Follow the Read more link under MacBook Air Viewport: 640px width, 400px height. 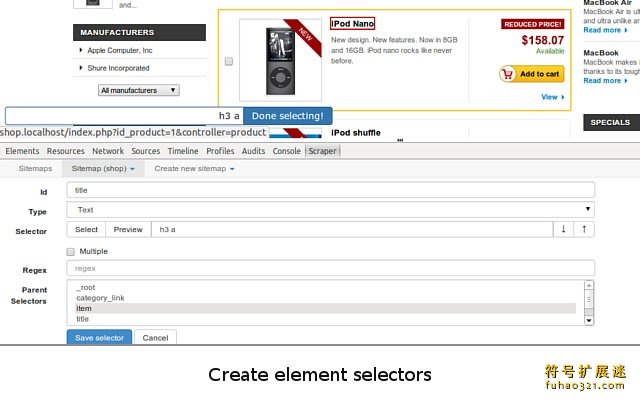(605, 30)
